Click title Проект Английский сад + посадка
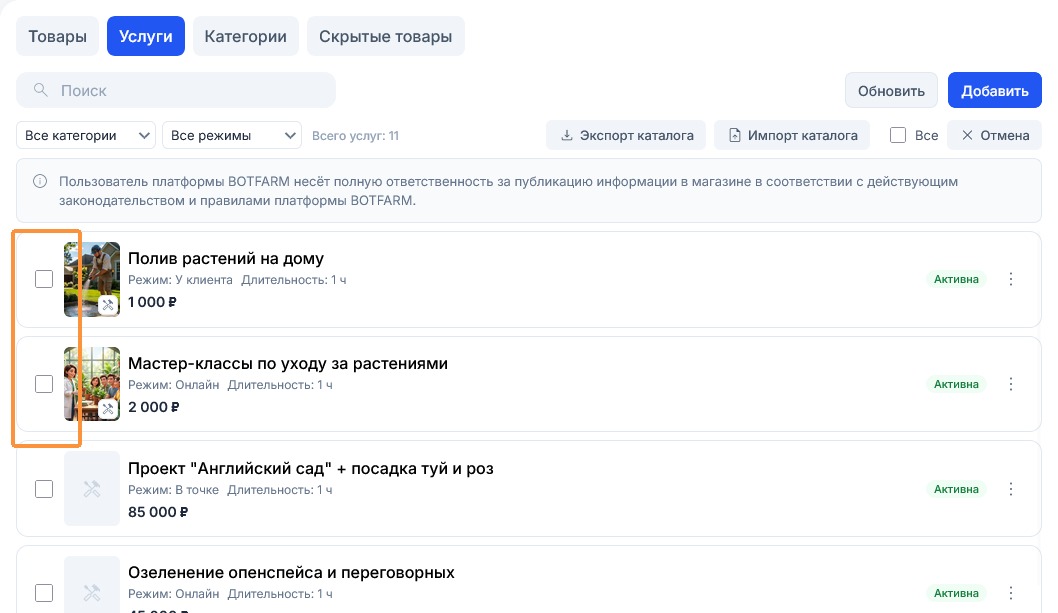The image size is (1058, 613). pyautogui.click(x=311, y=469)
